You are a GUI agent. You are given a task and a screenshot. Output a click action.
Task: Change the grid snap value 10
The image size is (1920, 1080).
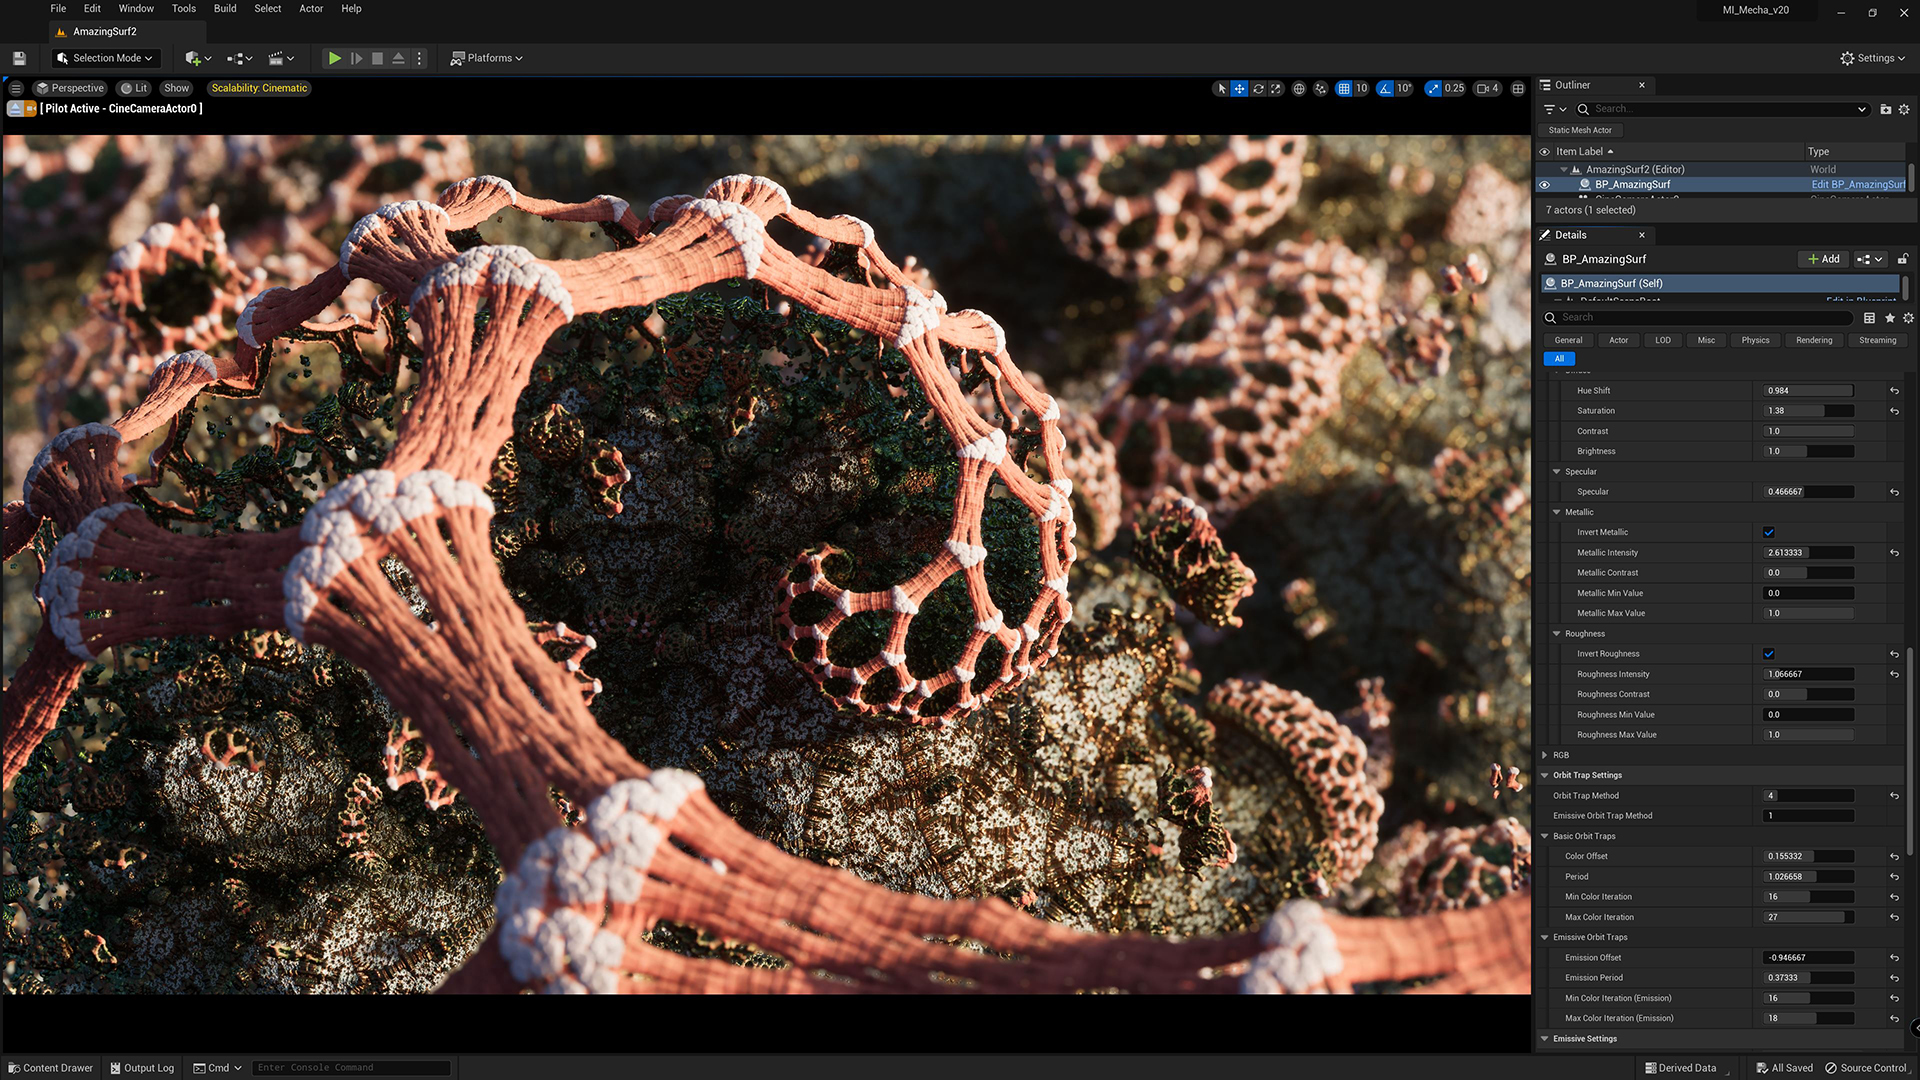tap(1361, 89)
